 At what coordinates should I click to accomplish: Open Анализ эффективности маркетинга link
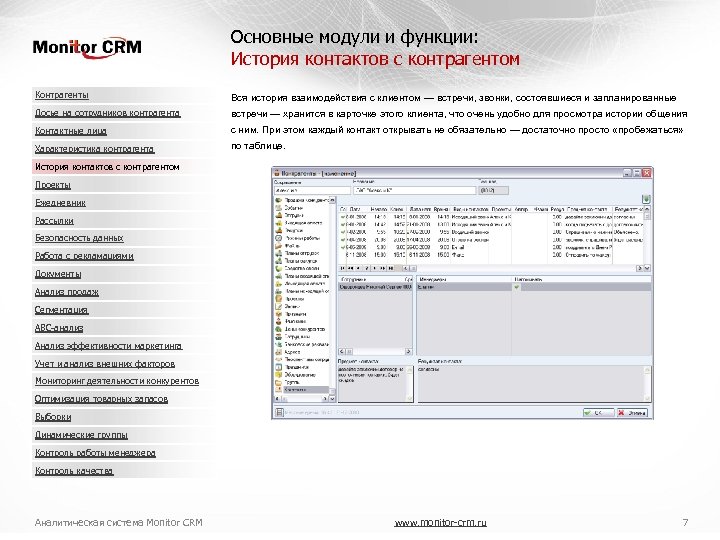pyautogui.click(x=108, y=345)
